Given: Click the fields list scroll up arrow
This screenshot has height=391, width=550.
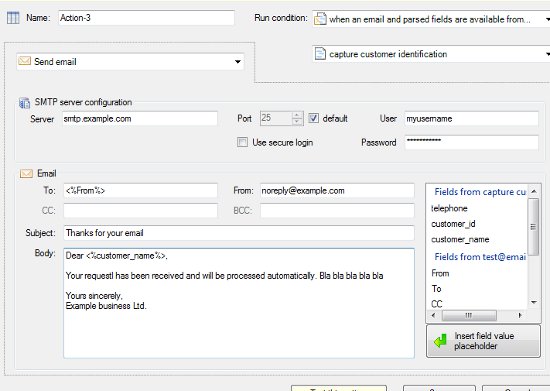Looking at the screenshot, I should coord(534,191).
